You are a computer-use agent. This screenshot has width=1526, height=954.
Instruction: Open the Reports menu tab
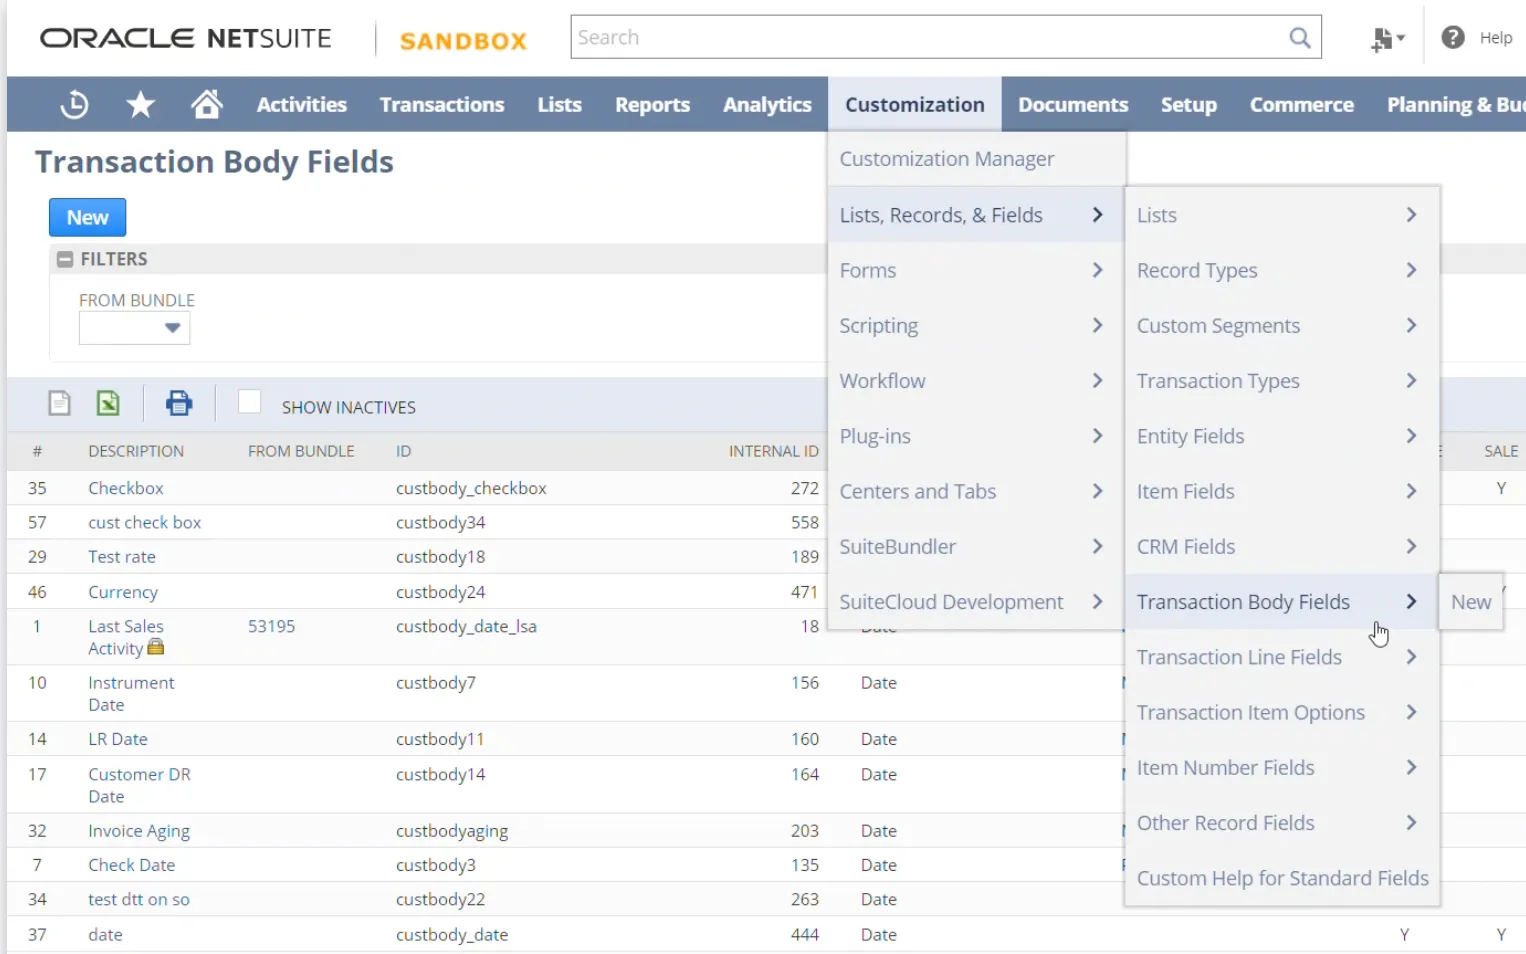click(x=652, y=104)
